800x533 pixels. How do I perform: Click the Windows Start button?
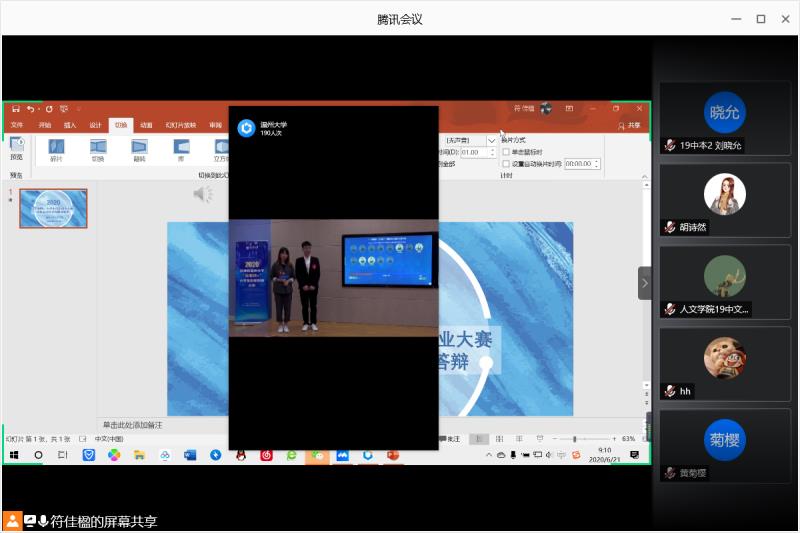tap(14, 455)
